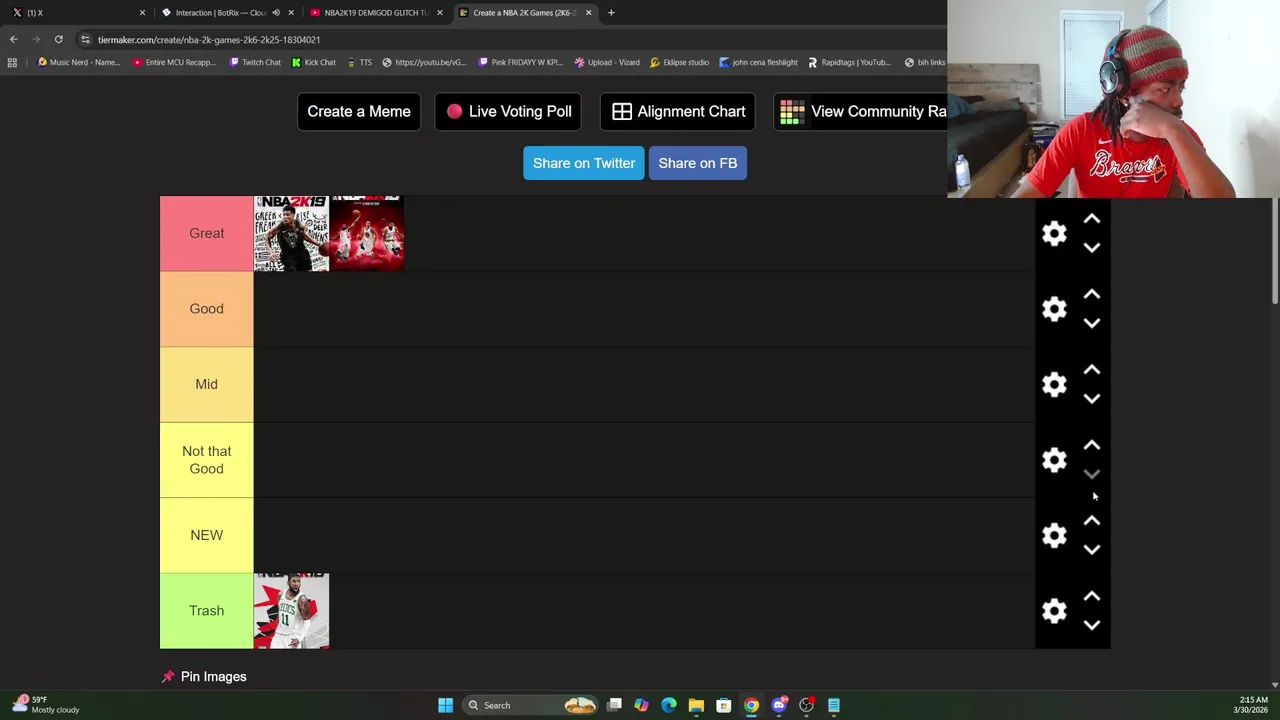
Task: Click the Great tier color label
Action: pyautogui.click(x=206, y=233)
